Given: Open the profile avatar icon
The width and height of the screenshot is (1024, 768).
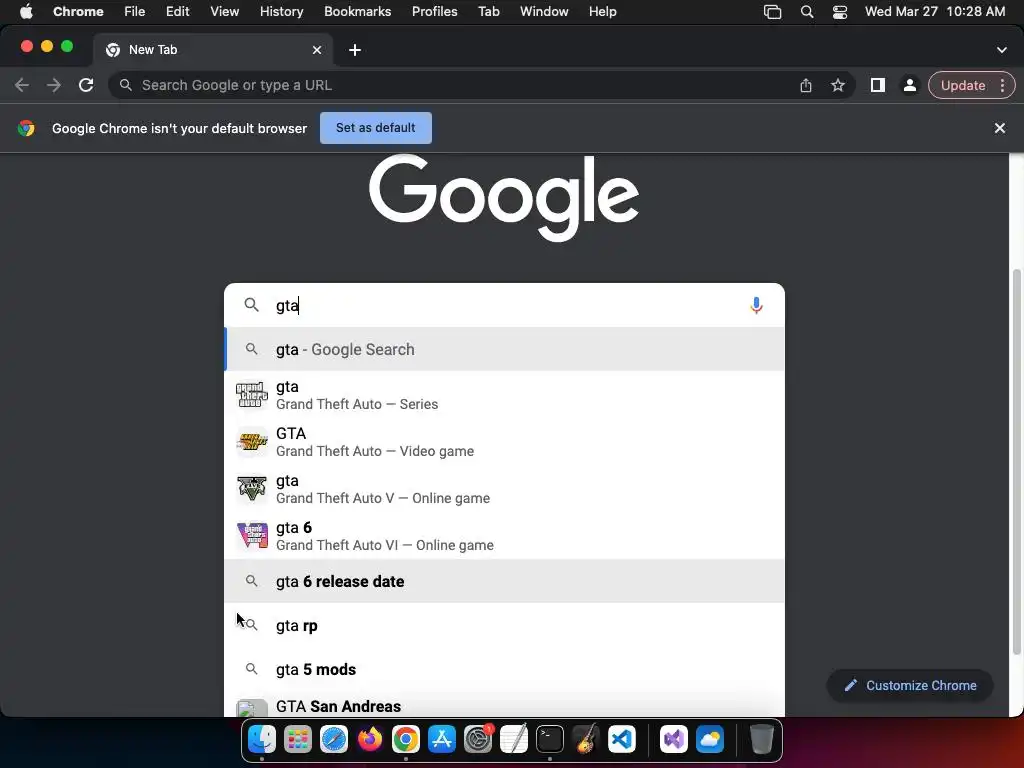Looking at the screenshot, I should click(909, 85).
